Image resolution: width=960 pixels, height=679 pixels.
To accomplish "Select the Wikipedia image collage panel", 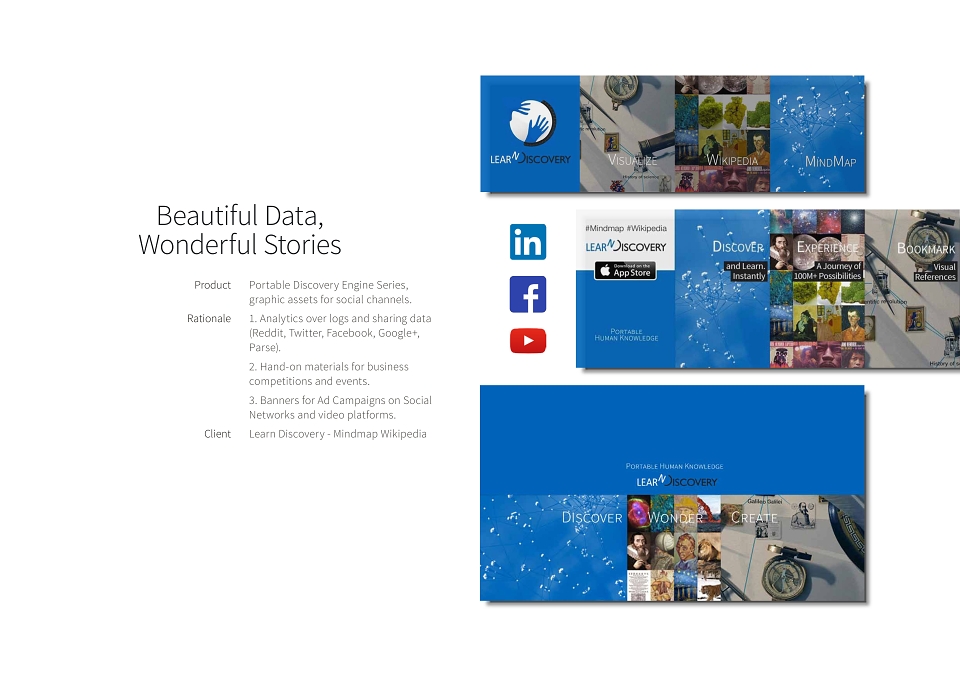I will 722,133.
